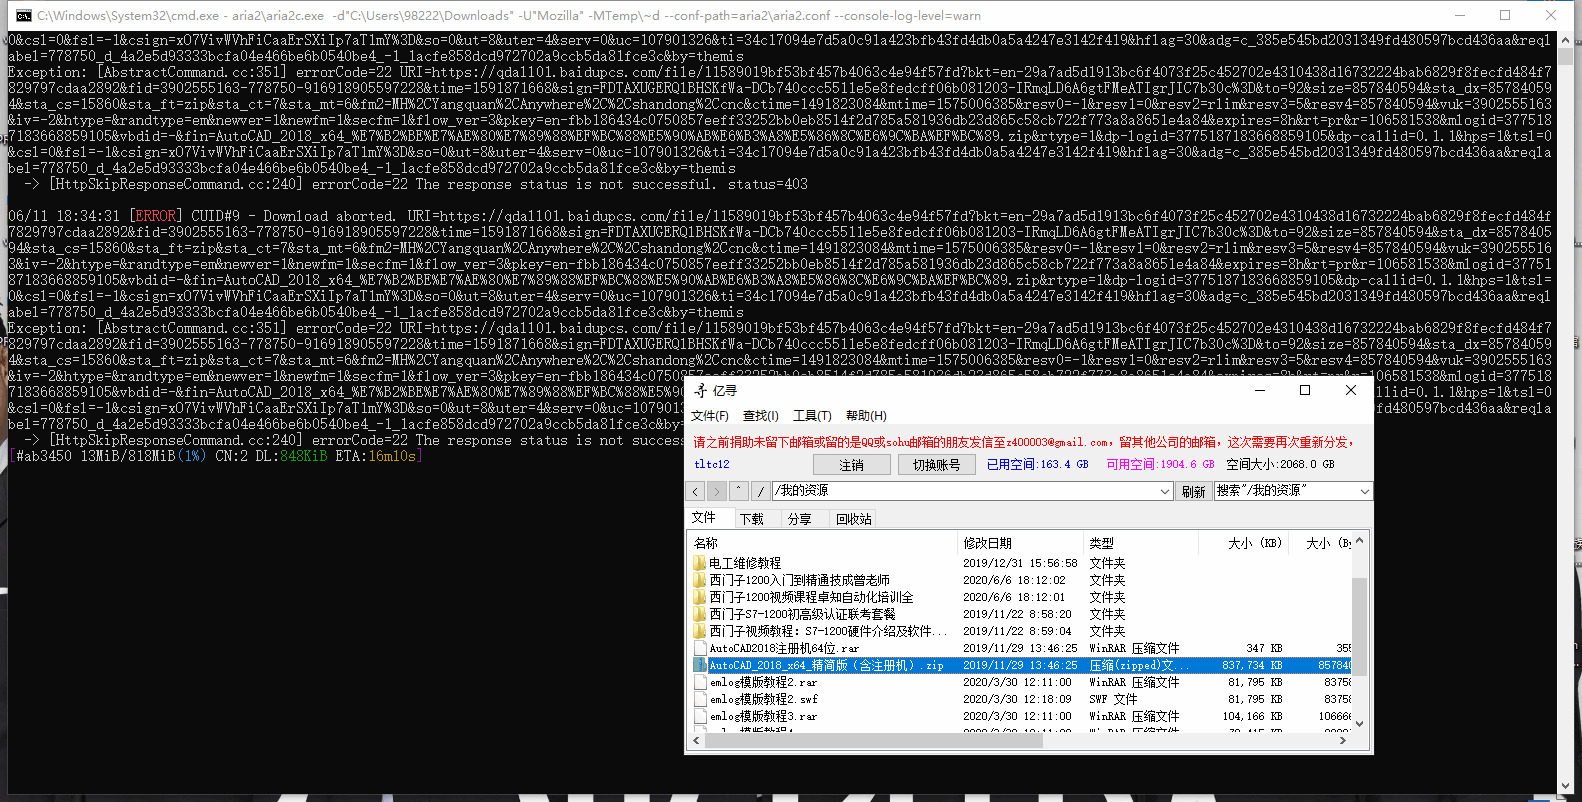Click the 注销 logout button
This screenshot has height=802, width=1582.
(x=851, y=465)
